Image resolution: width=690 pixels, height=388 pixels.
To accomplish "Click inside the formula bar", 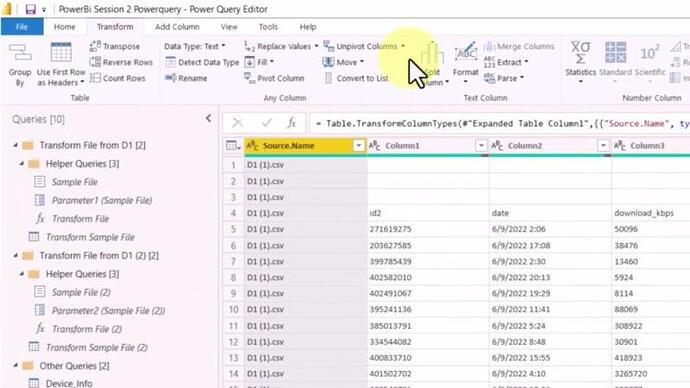I will [x=499, y=123].
